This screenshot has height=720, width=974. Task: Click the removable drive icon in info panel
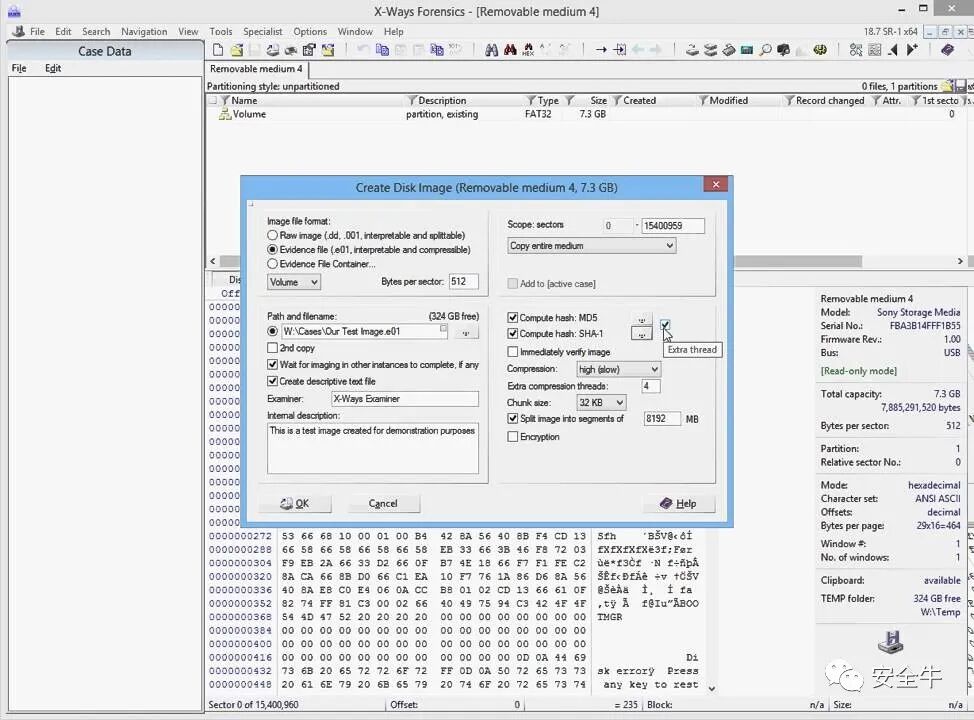[x=890, y=642]
